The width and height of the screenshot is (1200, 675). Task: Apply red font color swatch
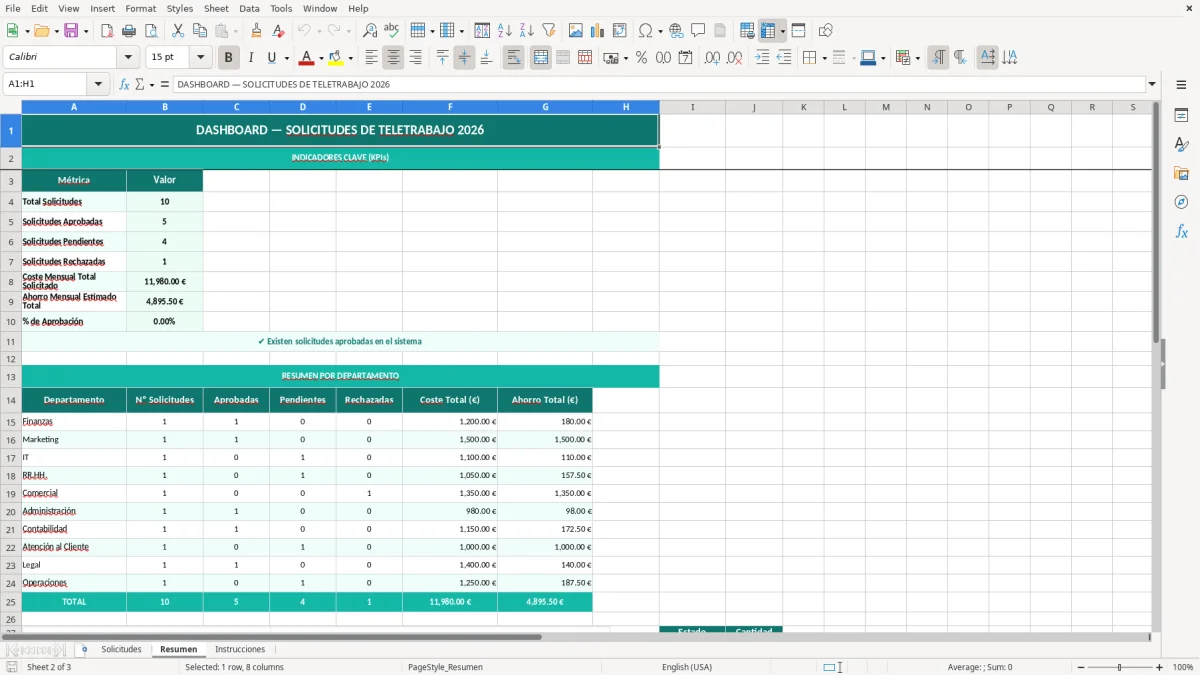pyautogui.click(x=306, y=58)
